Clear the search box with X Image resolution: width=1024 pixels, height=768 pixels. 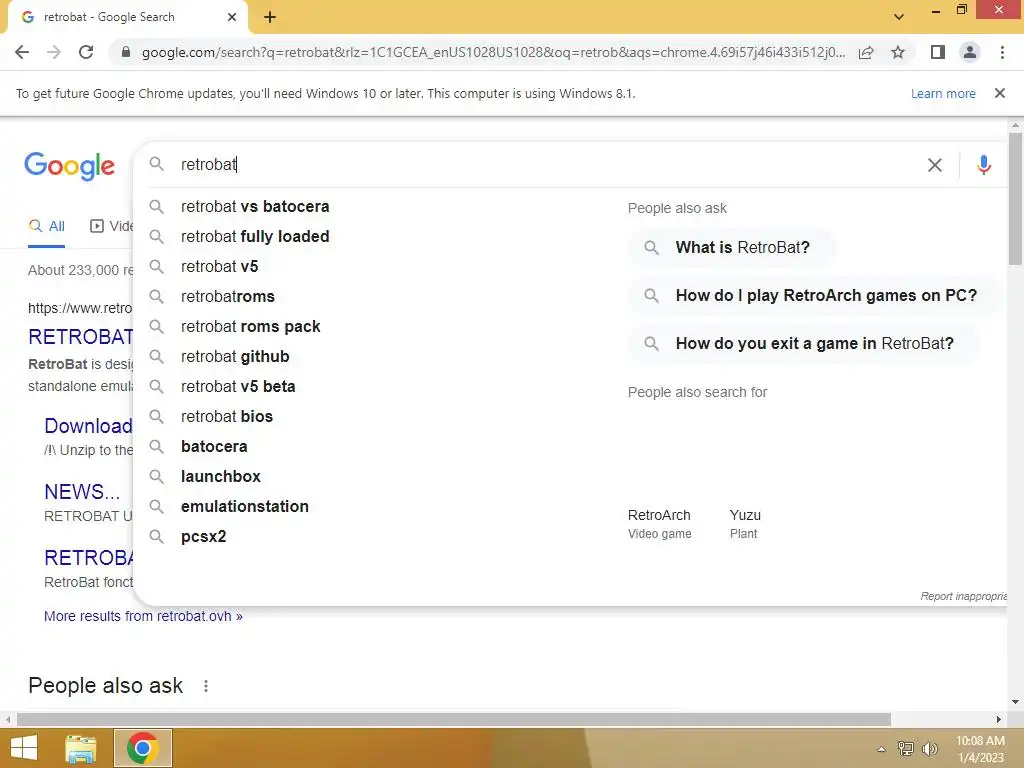tap(935, 165)
